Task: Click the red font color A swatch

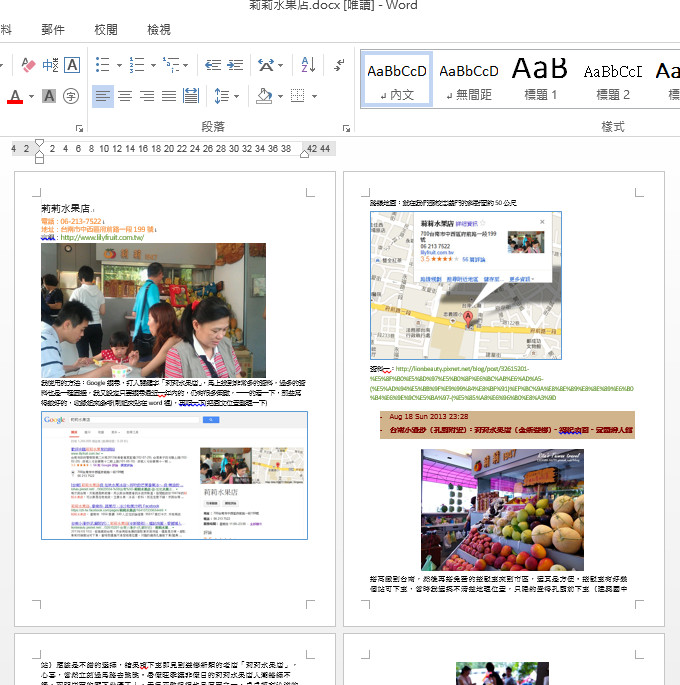Action: coord(15,96)
